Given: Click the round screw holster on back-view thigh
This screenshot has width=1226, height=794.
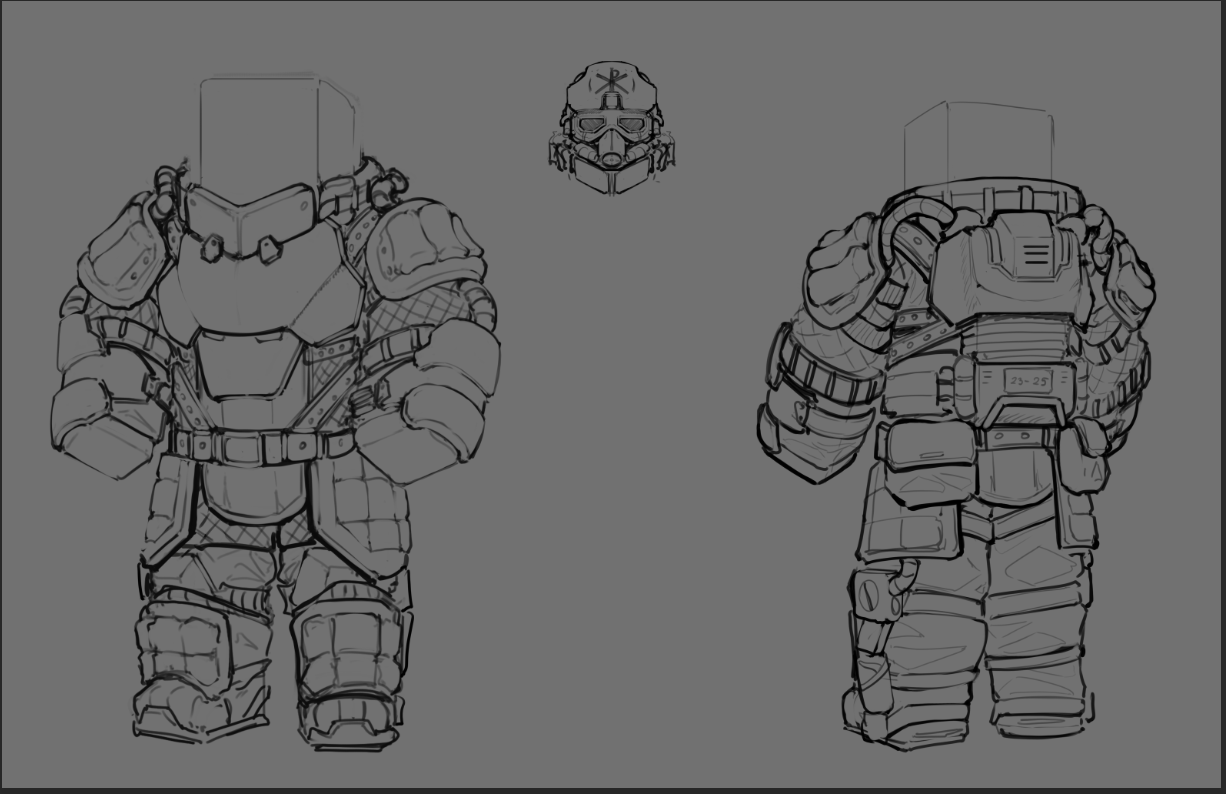Looking at the screenshot, I should [866, 596].
